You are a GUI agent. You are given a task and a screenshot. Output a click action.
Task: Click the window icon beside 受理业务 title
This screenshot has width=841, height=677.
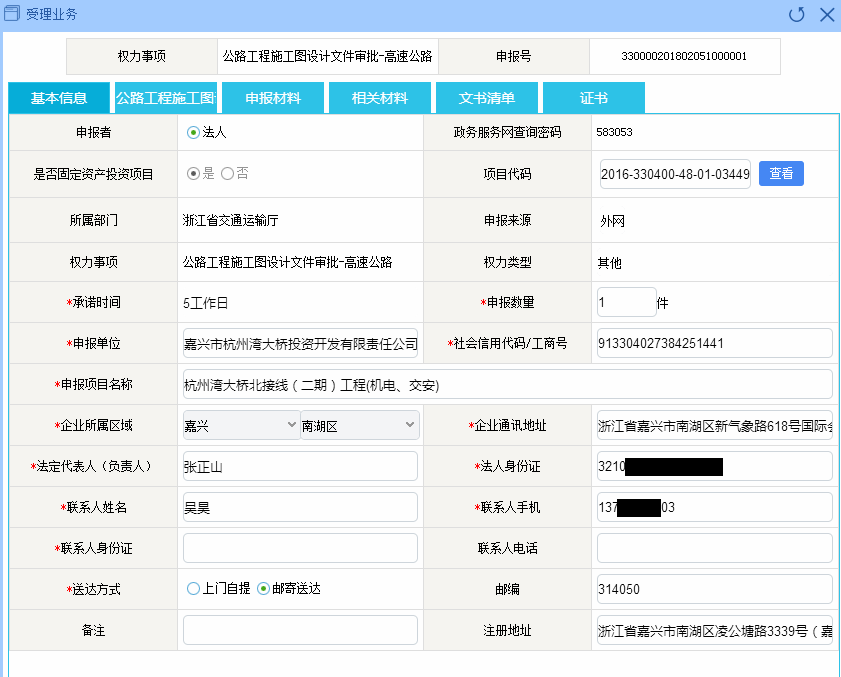[x=13, y=14]
